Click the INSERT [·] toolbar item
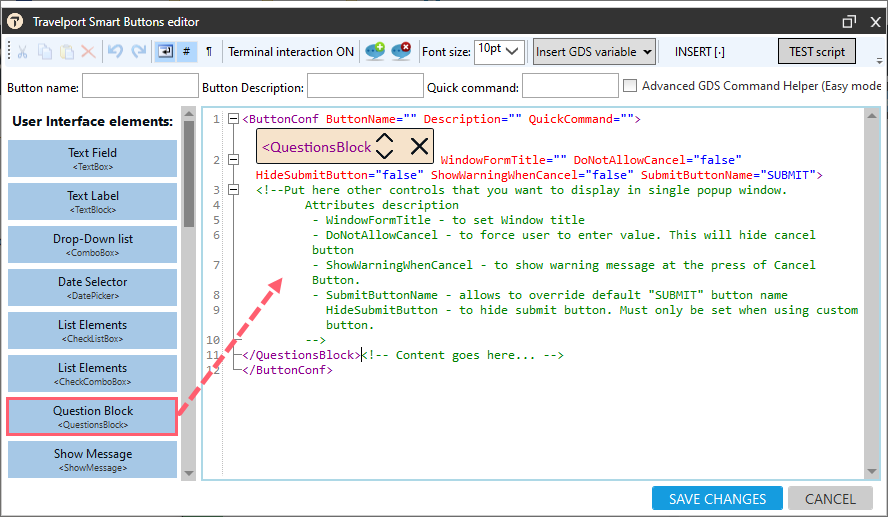 coord(699,52)
